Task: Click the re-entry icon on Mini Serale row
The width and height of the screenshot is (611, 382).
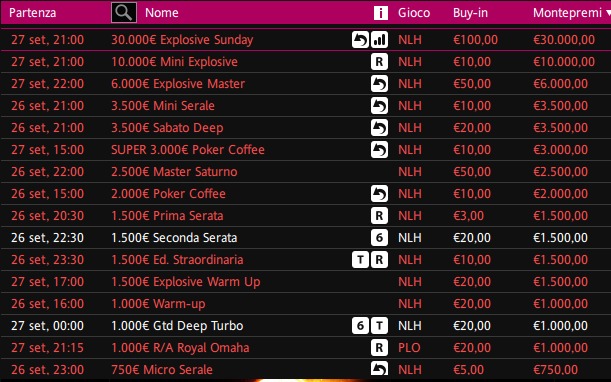Action: [379, 106]
